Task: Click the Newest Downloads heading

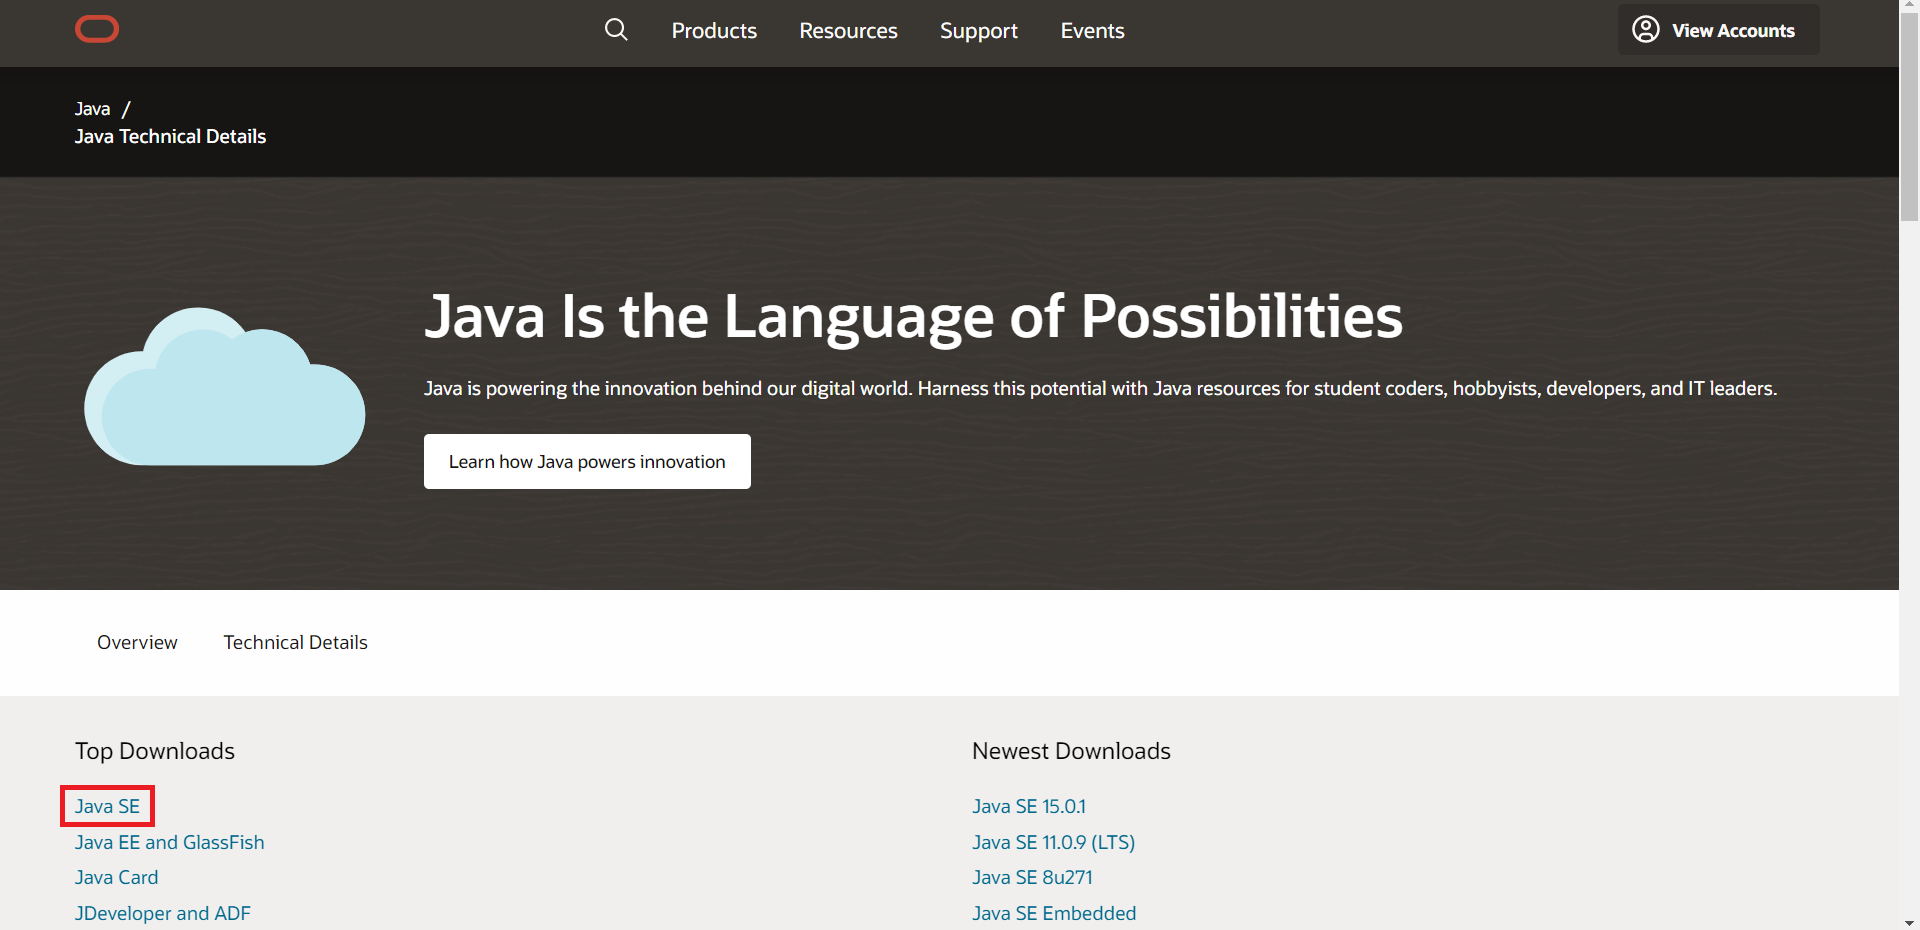Action: click(1071, 751)
